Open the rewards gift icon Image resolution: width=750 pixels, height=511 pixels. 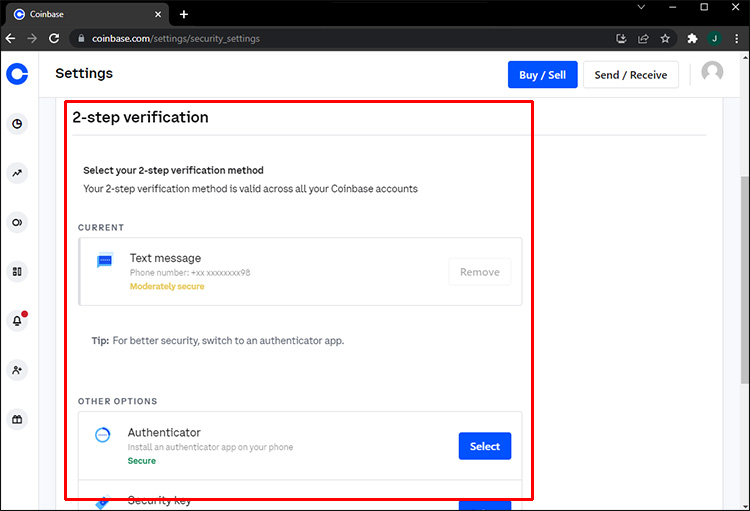point(17,419)
